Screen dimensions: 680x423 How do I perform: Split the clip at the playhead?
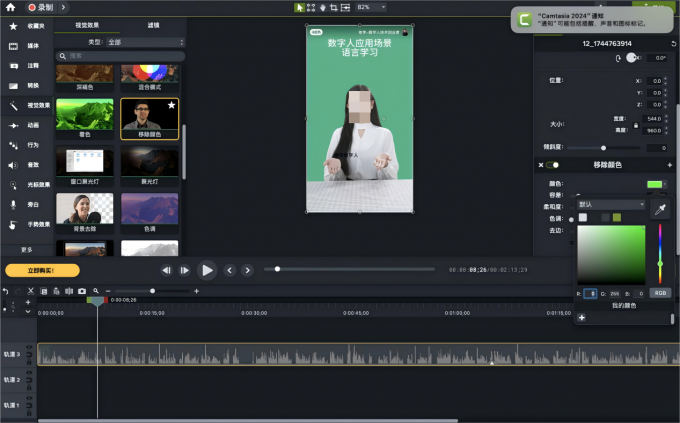click(69, 291)
